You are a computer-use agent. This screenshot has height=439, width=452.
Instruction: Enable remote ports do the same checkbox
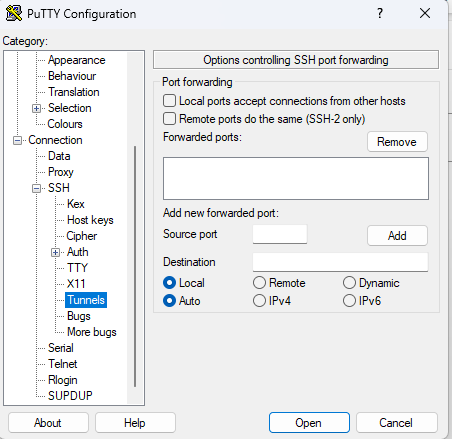169,119
